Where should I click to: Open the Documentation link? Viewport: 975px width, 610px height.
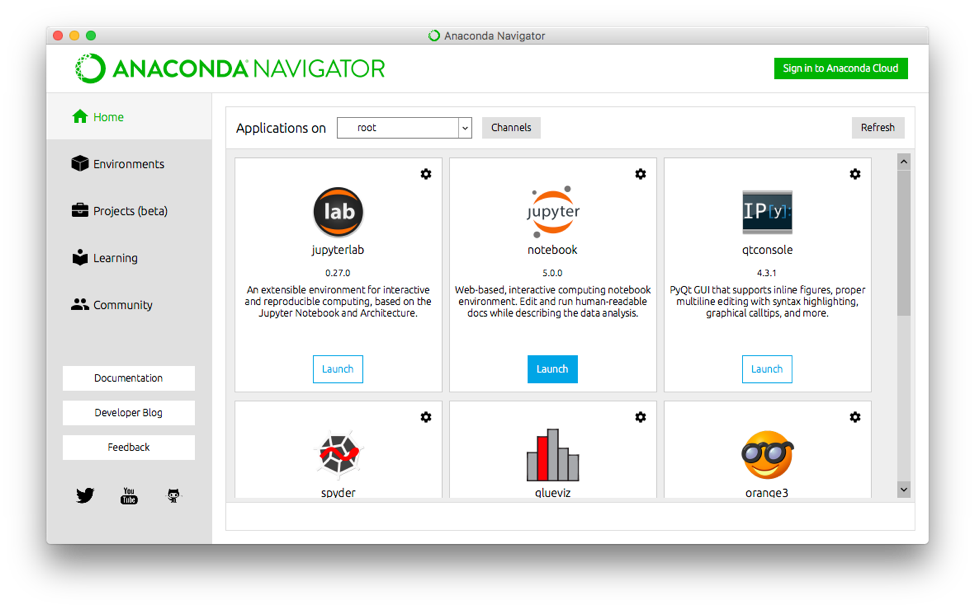(x=129, y=378)
